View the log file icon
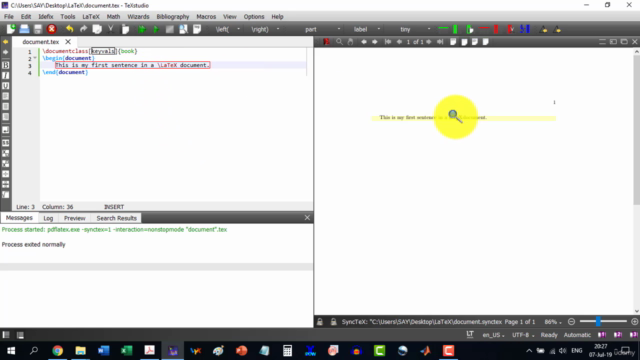The height and width of the screenshot is (360, 640). pyautogui.click(x=197, y=29)
